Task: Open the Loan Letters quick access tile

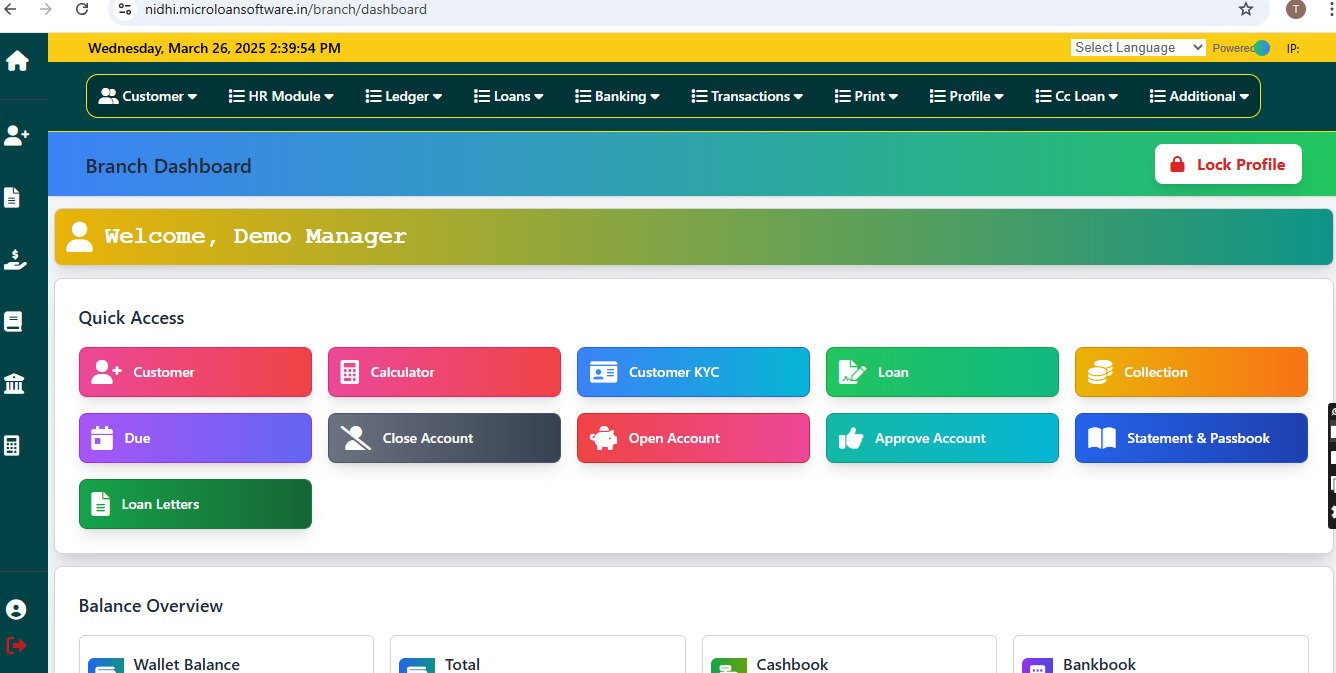Action: 195,504
